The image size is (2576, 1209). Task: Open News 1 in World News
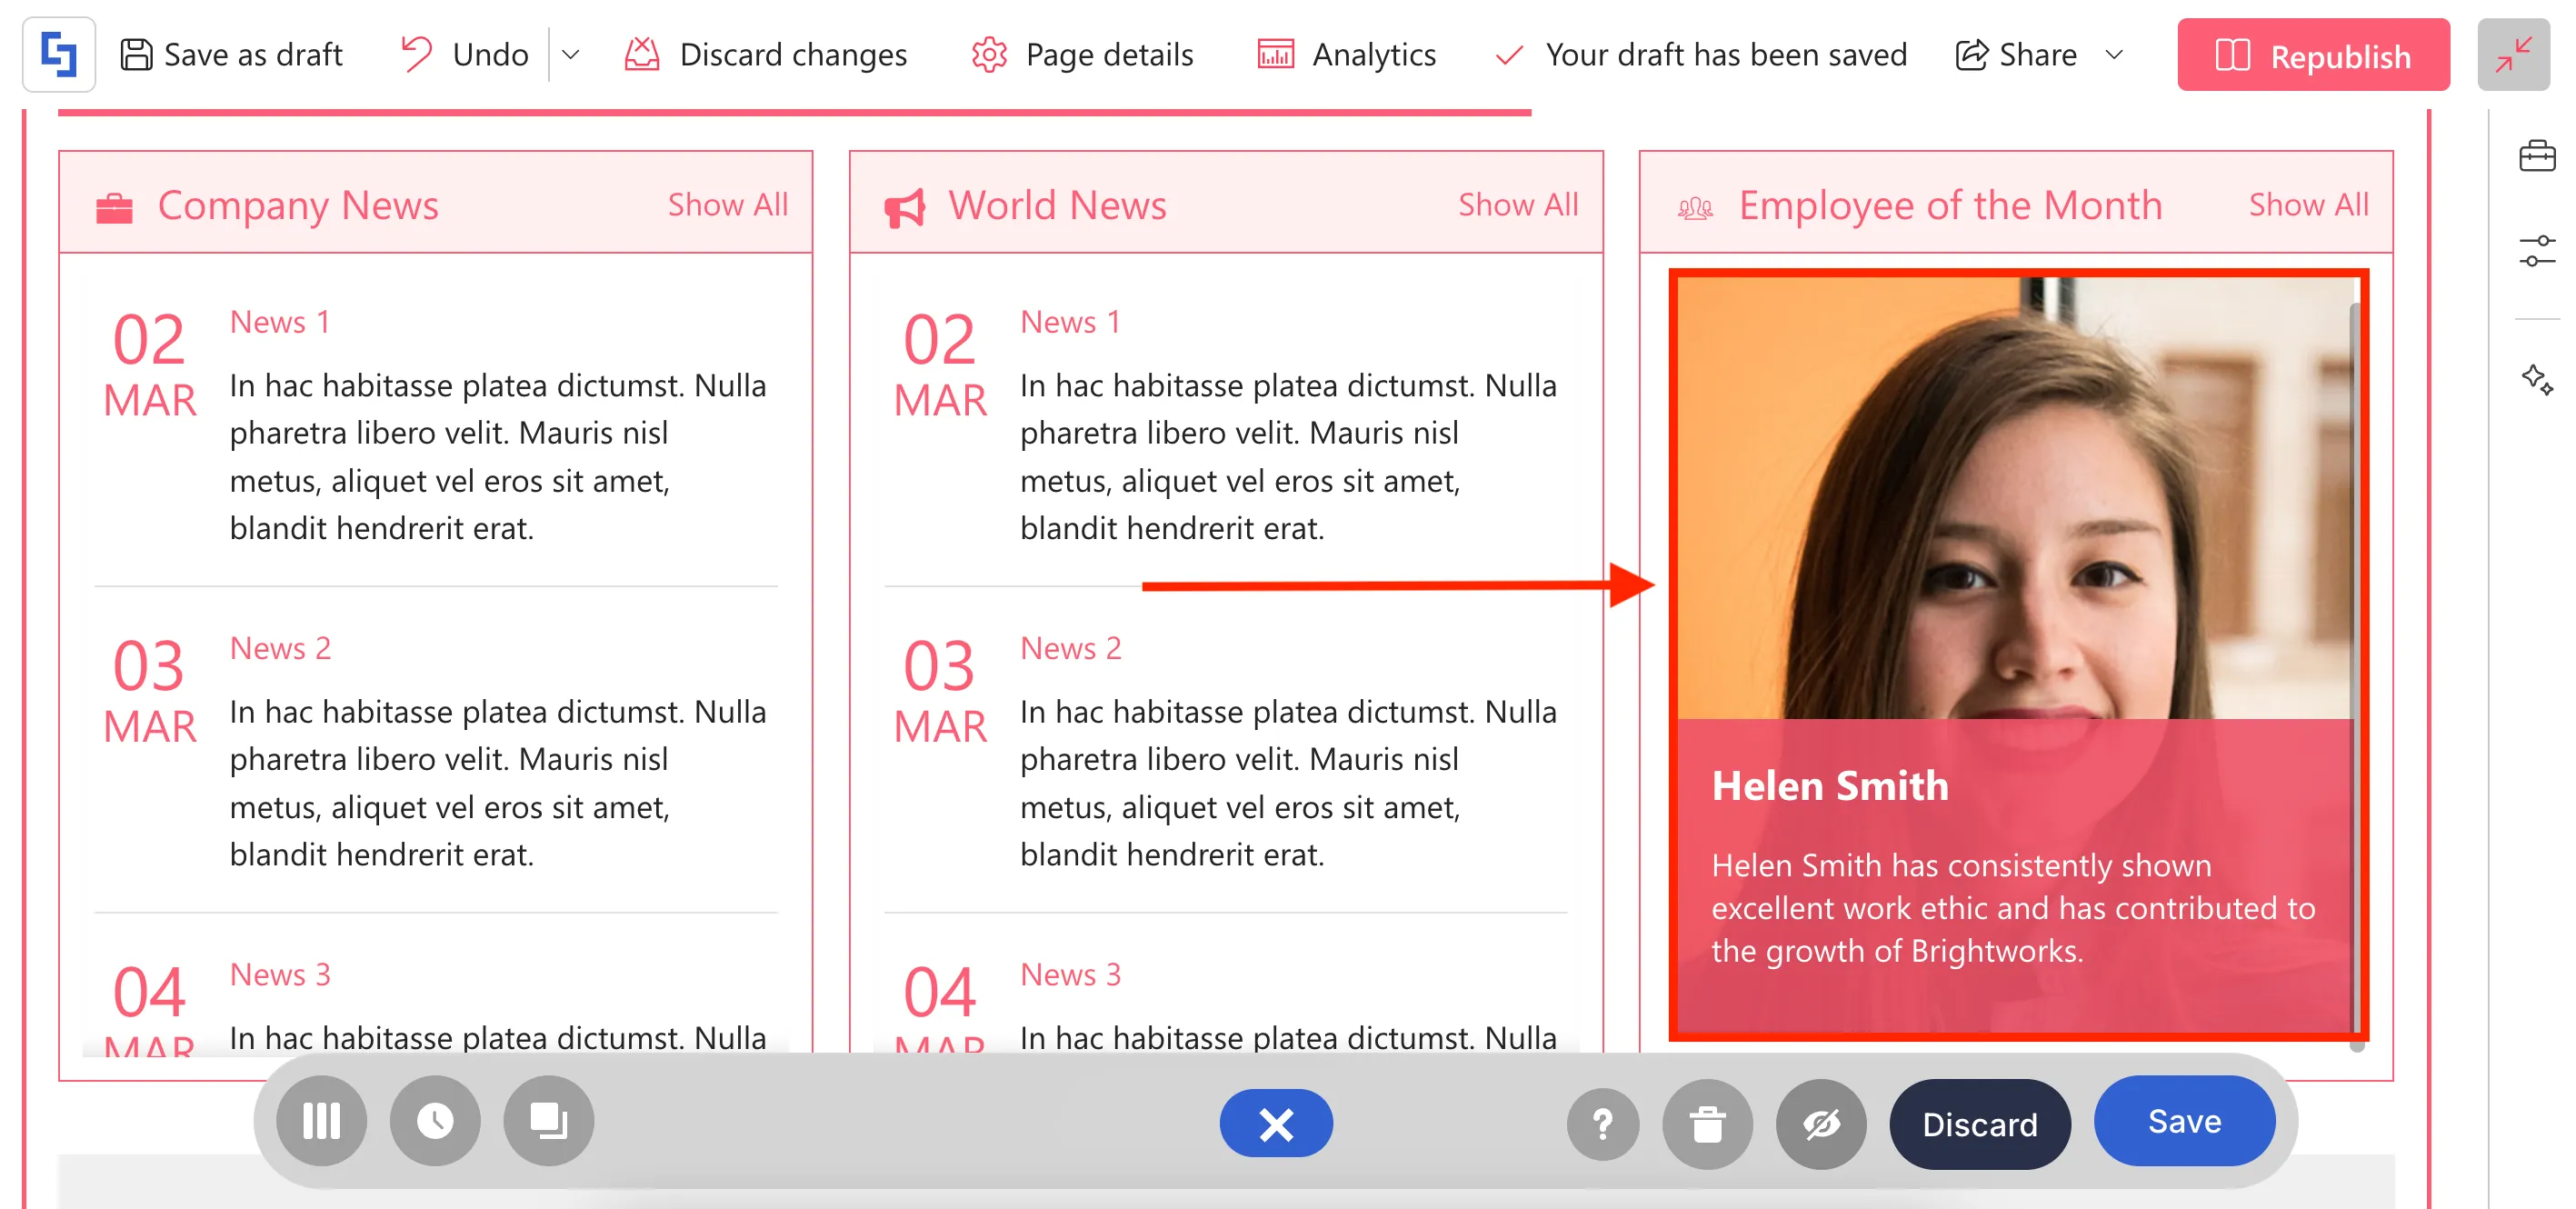tap(1070, 322)
